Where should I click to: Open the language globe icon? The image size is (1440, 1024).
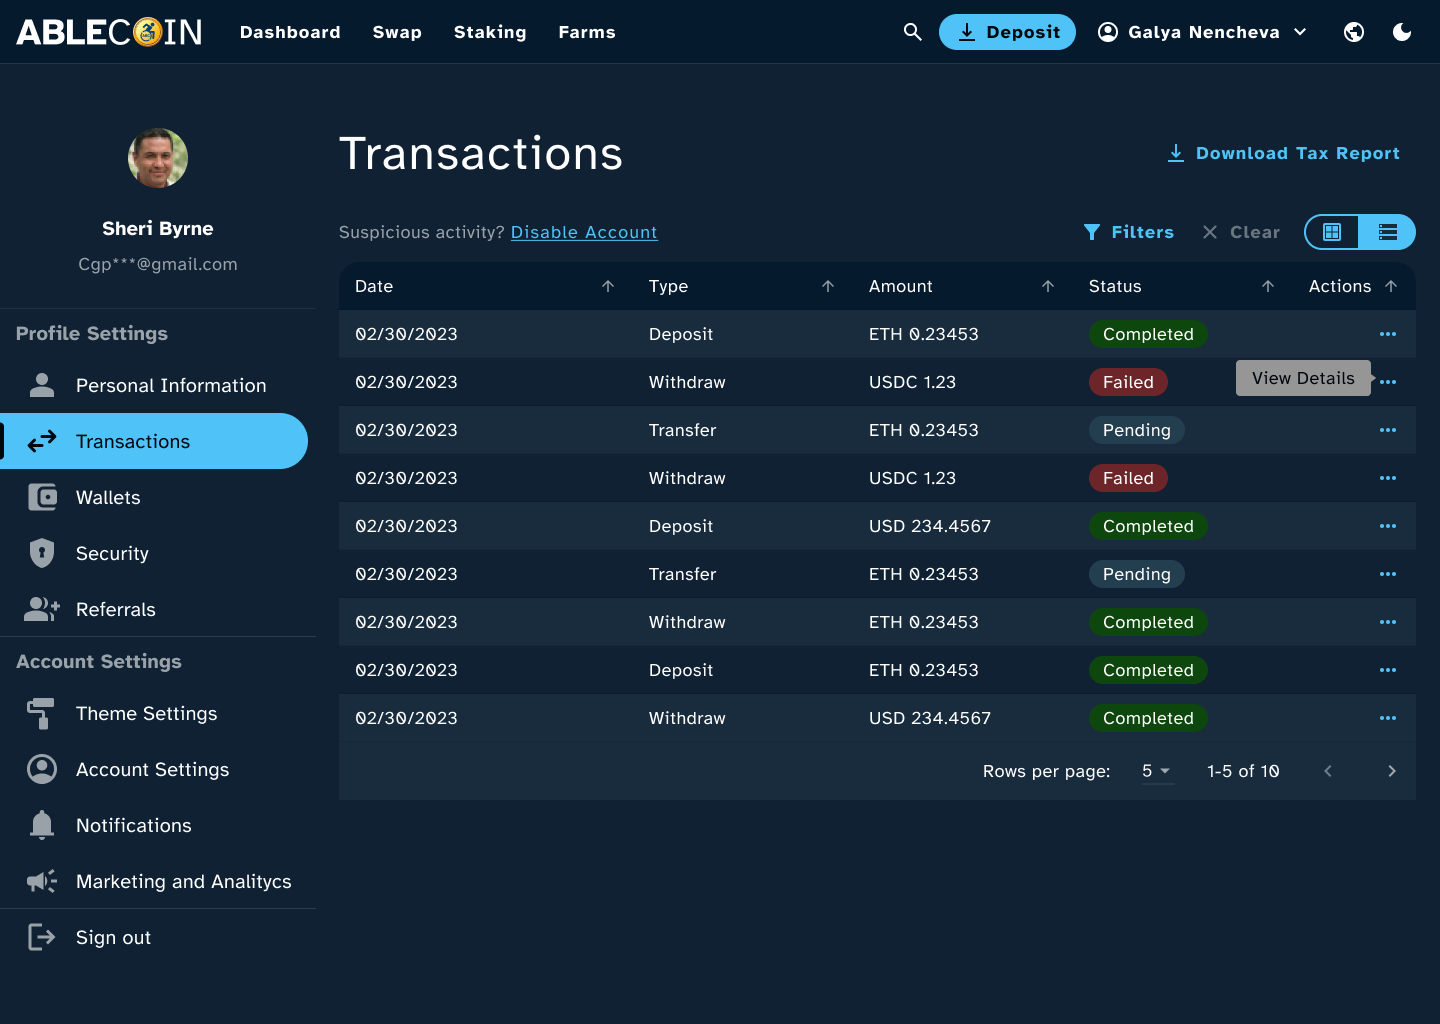1354,32
